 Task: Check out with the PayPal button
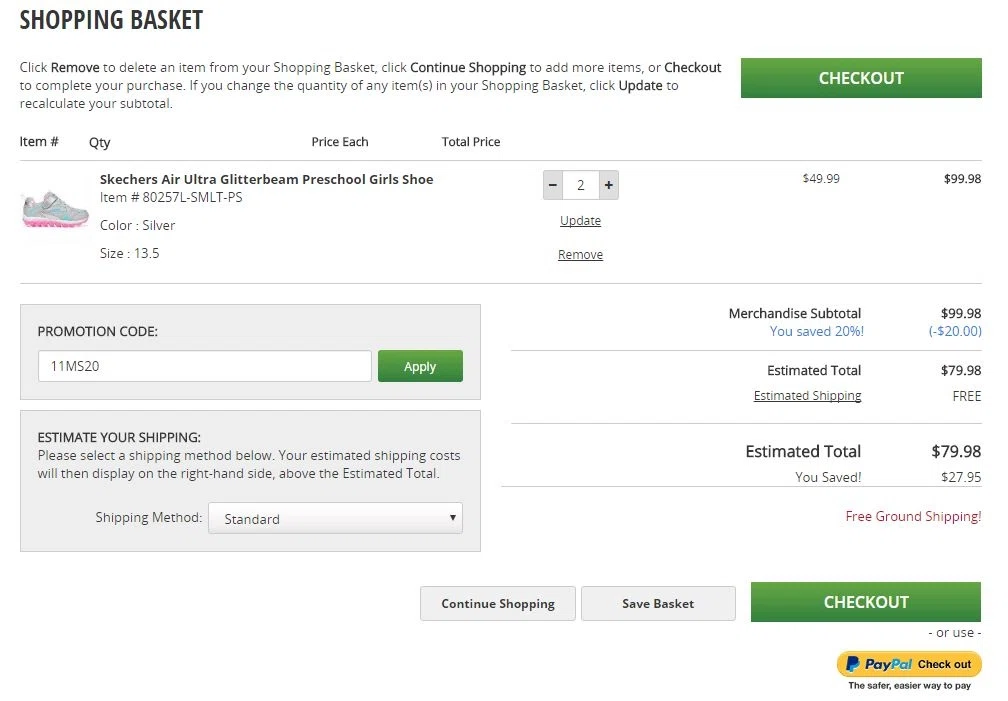click(x=909, y=664)
